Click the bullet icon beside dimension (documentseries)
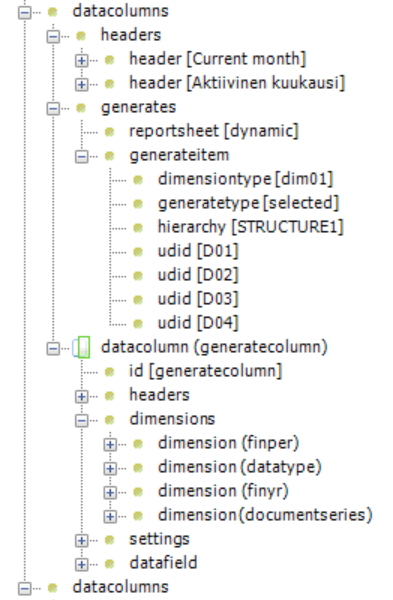The width and height of the screenshot is (393, 600). tap(138, 516)
